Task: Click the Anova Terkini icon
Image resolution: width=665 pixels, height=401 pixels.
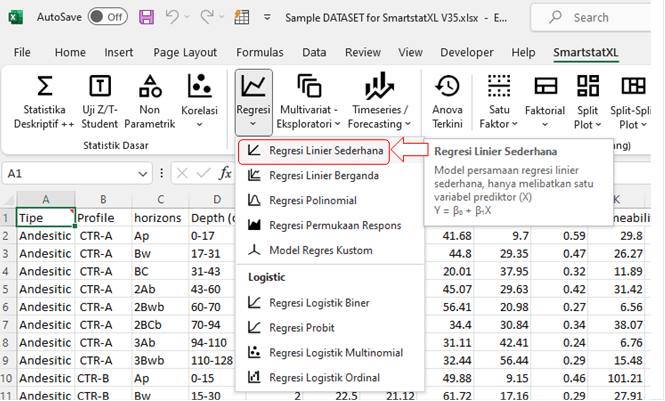Action: pyautogui.click(x=448, y=88)
